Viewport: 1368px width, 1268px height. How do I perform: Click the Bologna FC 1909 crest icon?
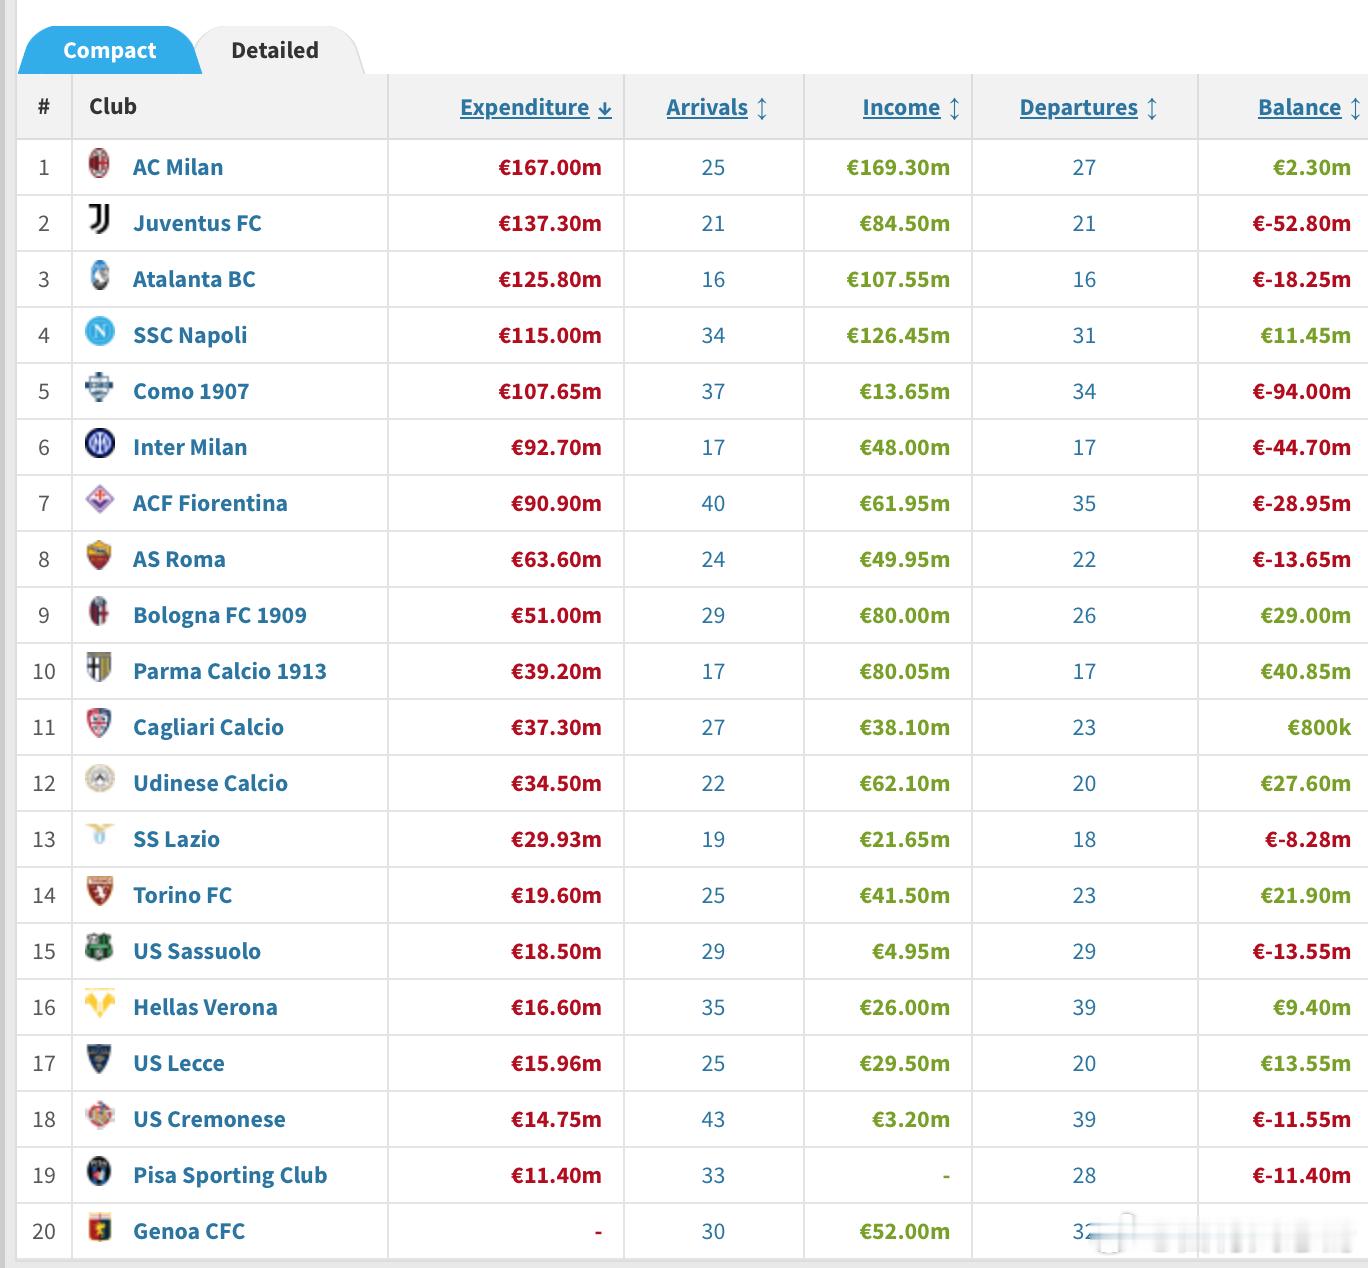tap(99, 611)
